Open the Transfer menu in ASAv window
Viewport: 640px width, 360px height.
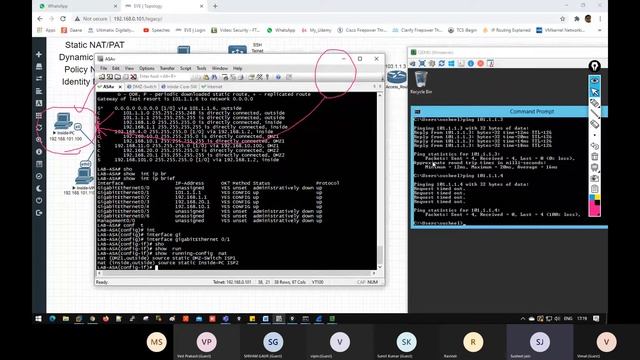click(167, 68)
